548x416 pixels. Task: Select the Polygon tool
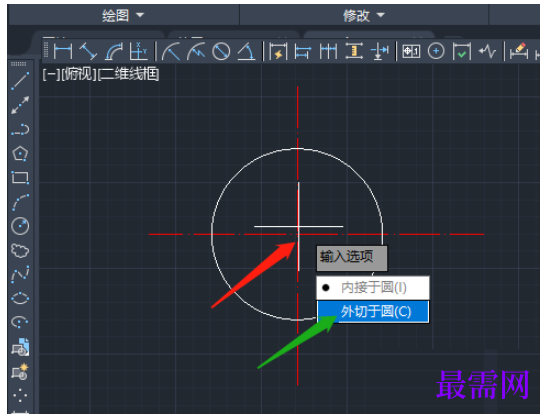click(20, 153)
